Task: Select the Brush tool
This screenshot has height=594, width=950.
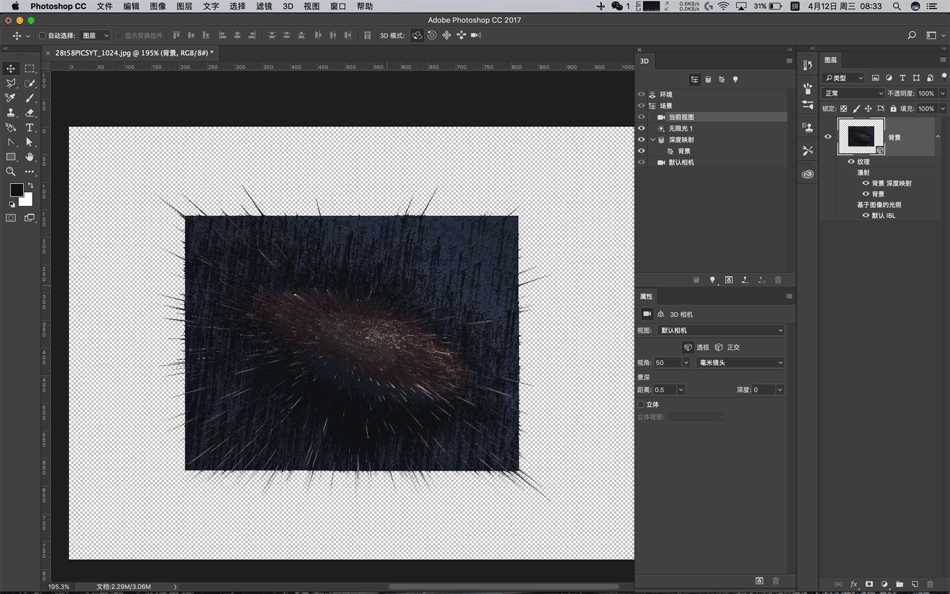Action: point(29,98)
